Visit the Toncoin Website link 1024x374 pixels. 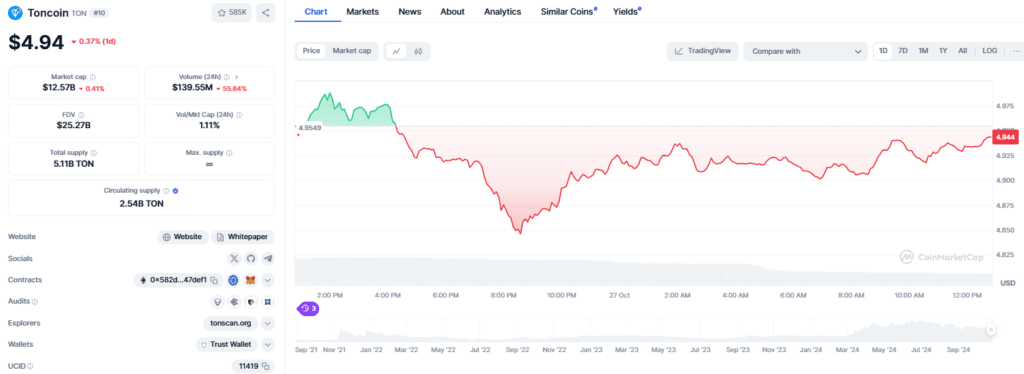pyautogui.click(x=184, y=237)
